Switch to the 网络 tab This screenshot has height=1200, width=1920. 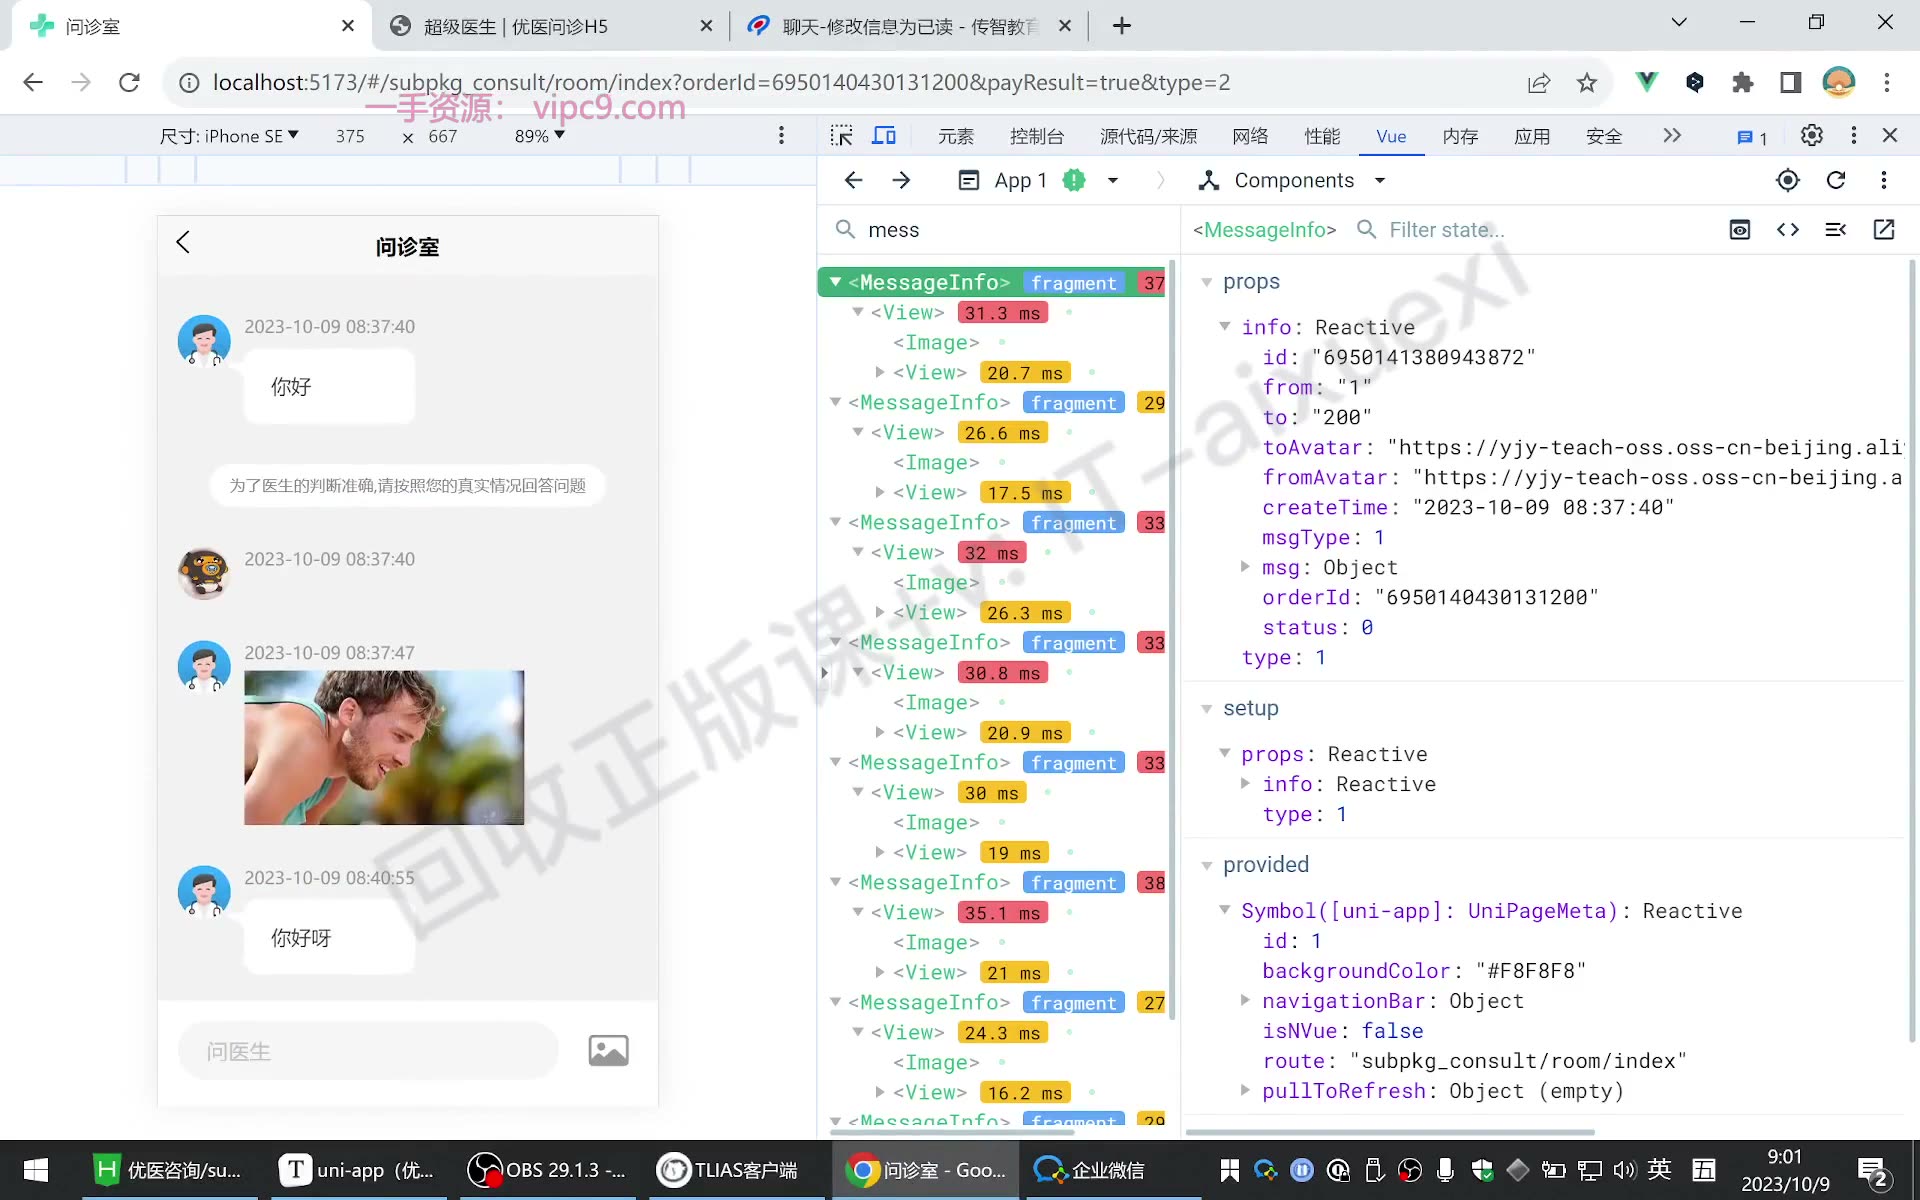pyautogui.click(x=1250, y=136)
